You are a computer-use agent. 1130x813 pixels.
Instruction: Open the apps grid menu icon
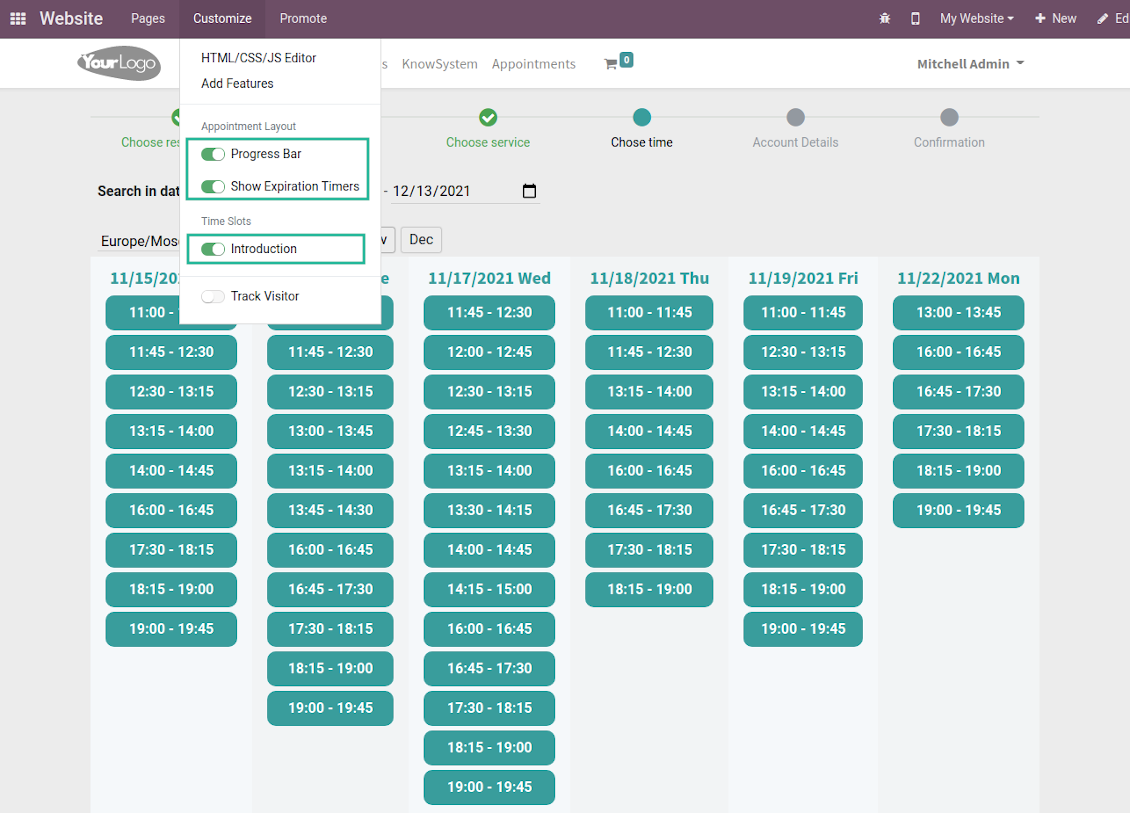click(x=18, y=19)
